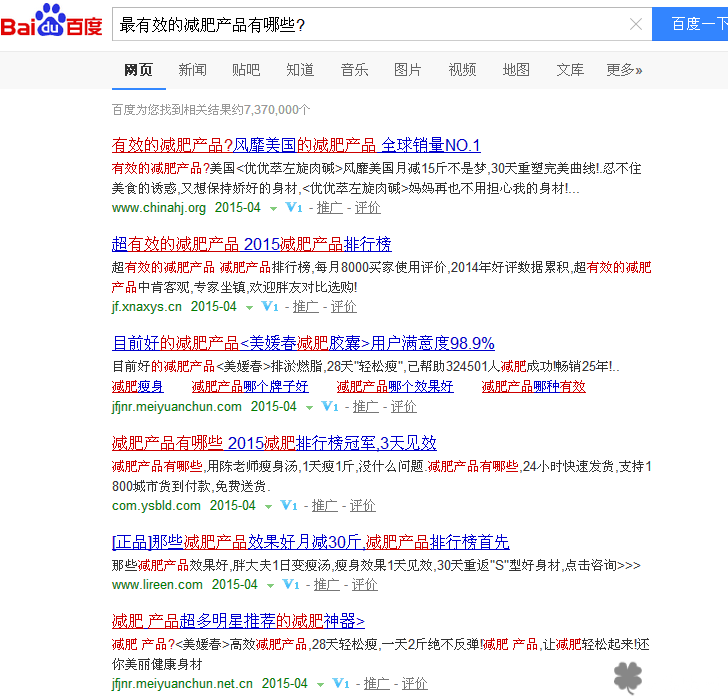This screenshot has width=728, height=698.
Task: Click 推广 link for jfjnr.meiyuanchun.net.cn
Action: (377, 683)
